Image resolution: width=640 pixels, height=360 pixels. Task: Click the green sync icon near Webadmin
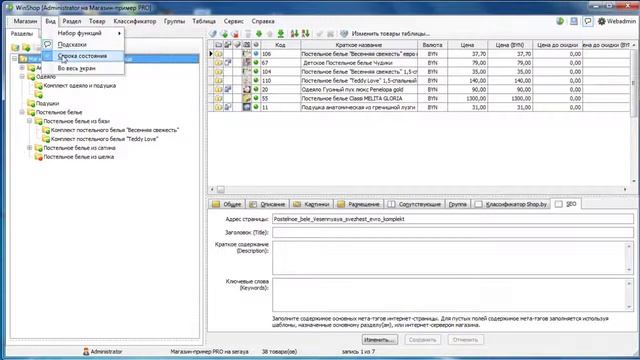click(x=560, y=21)
